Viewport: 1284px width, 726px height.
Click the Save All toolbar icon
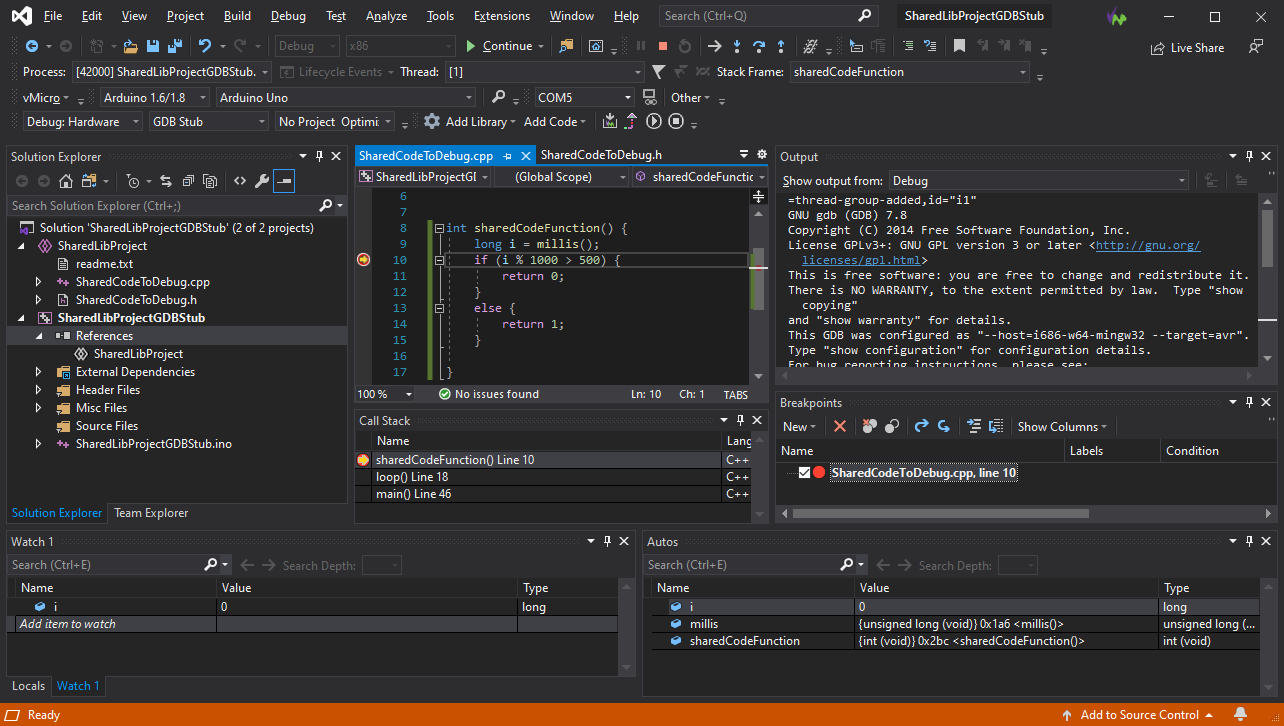(x=174, y=46)
